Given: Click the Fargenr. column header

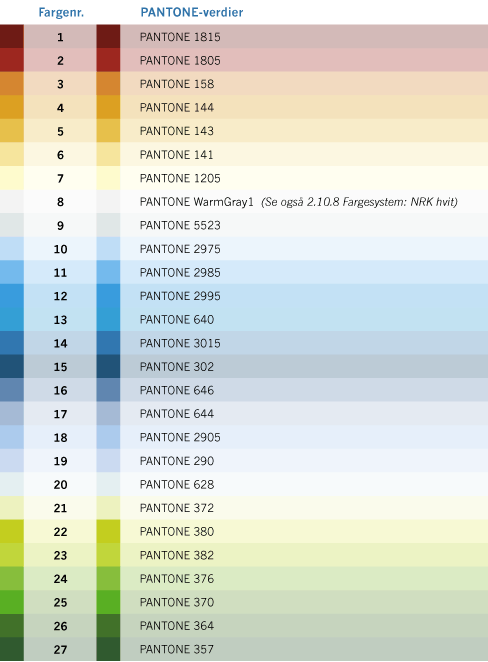Looking at the screenshot, I should click(61, 12).
